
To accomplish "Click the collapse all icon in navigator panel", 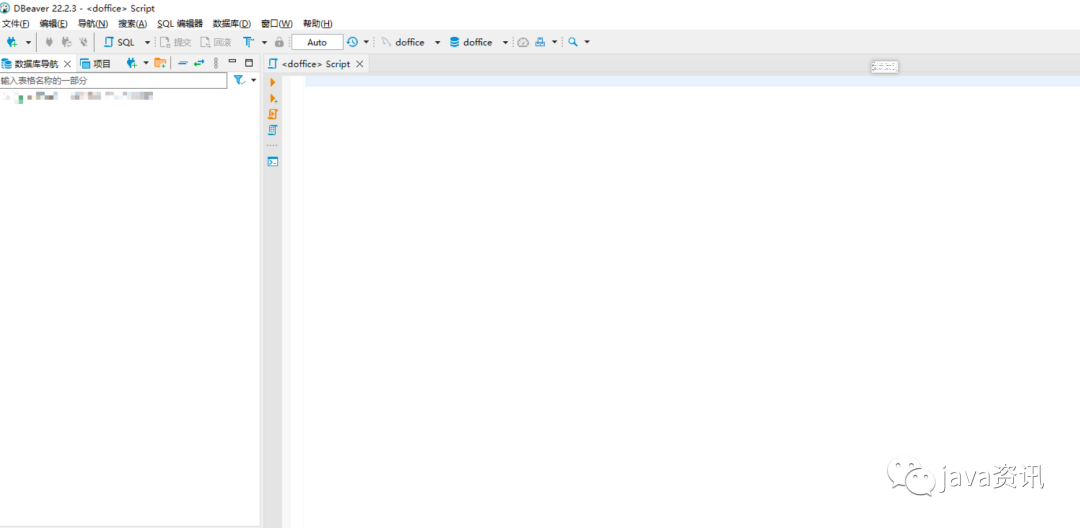I will coord(183,63).
